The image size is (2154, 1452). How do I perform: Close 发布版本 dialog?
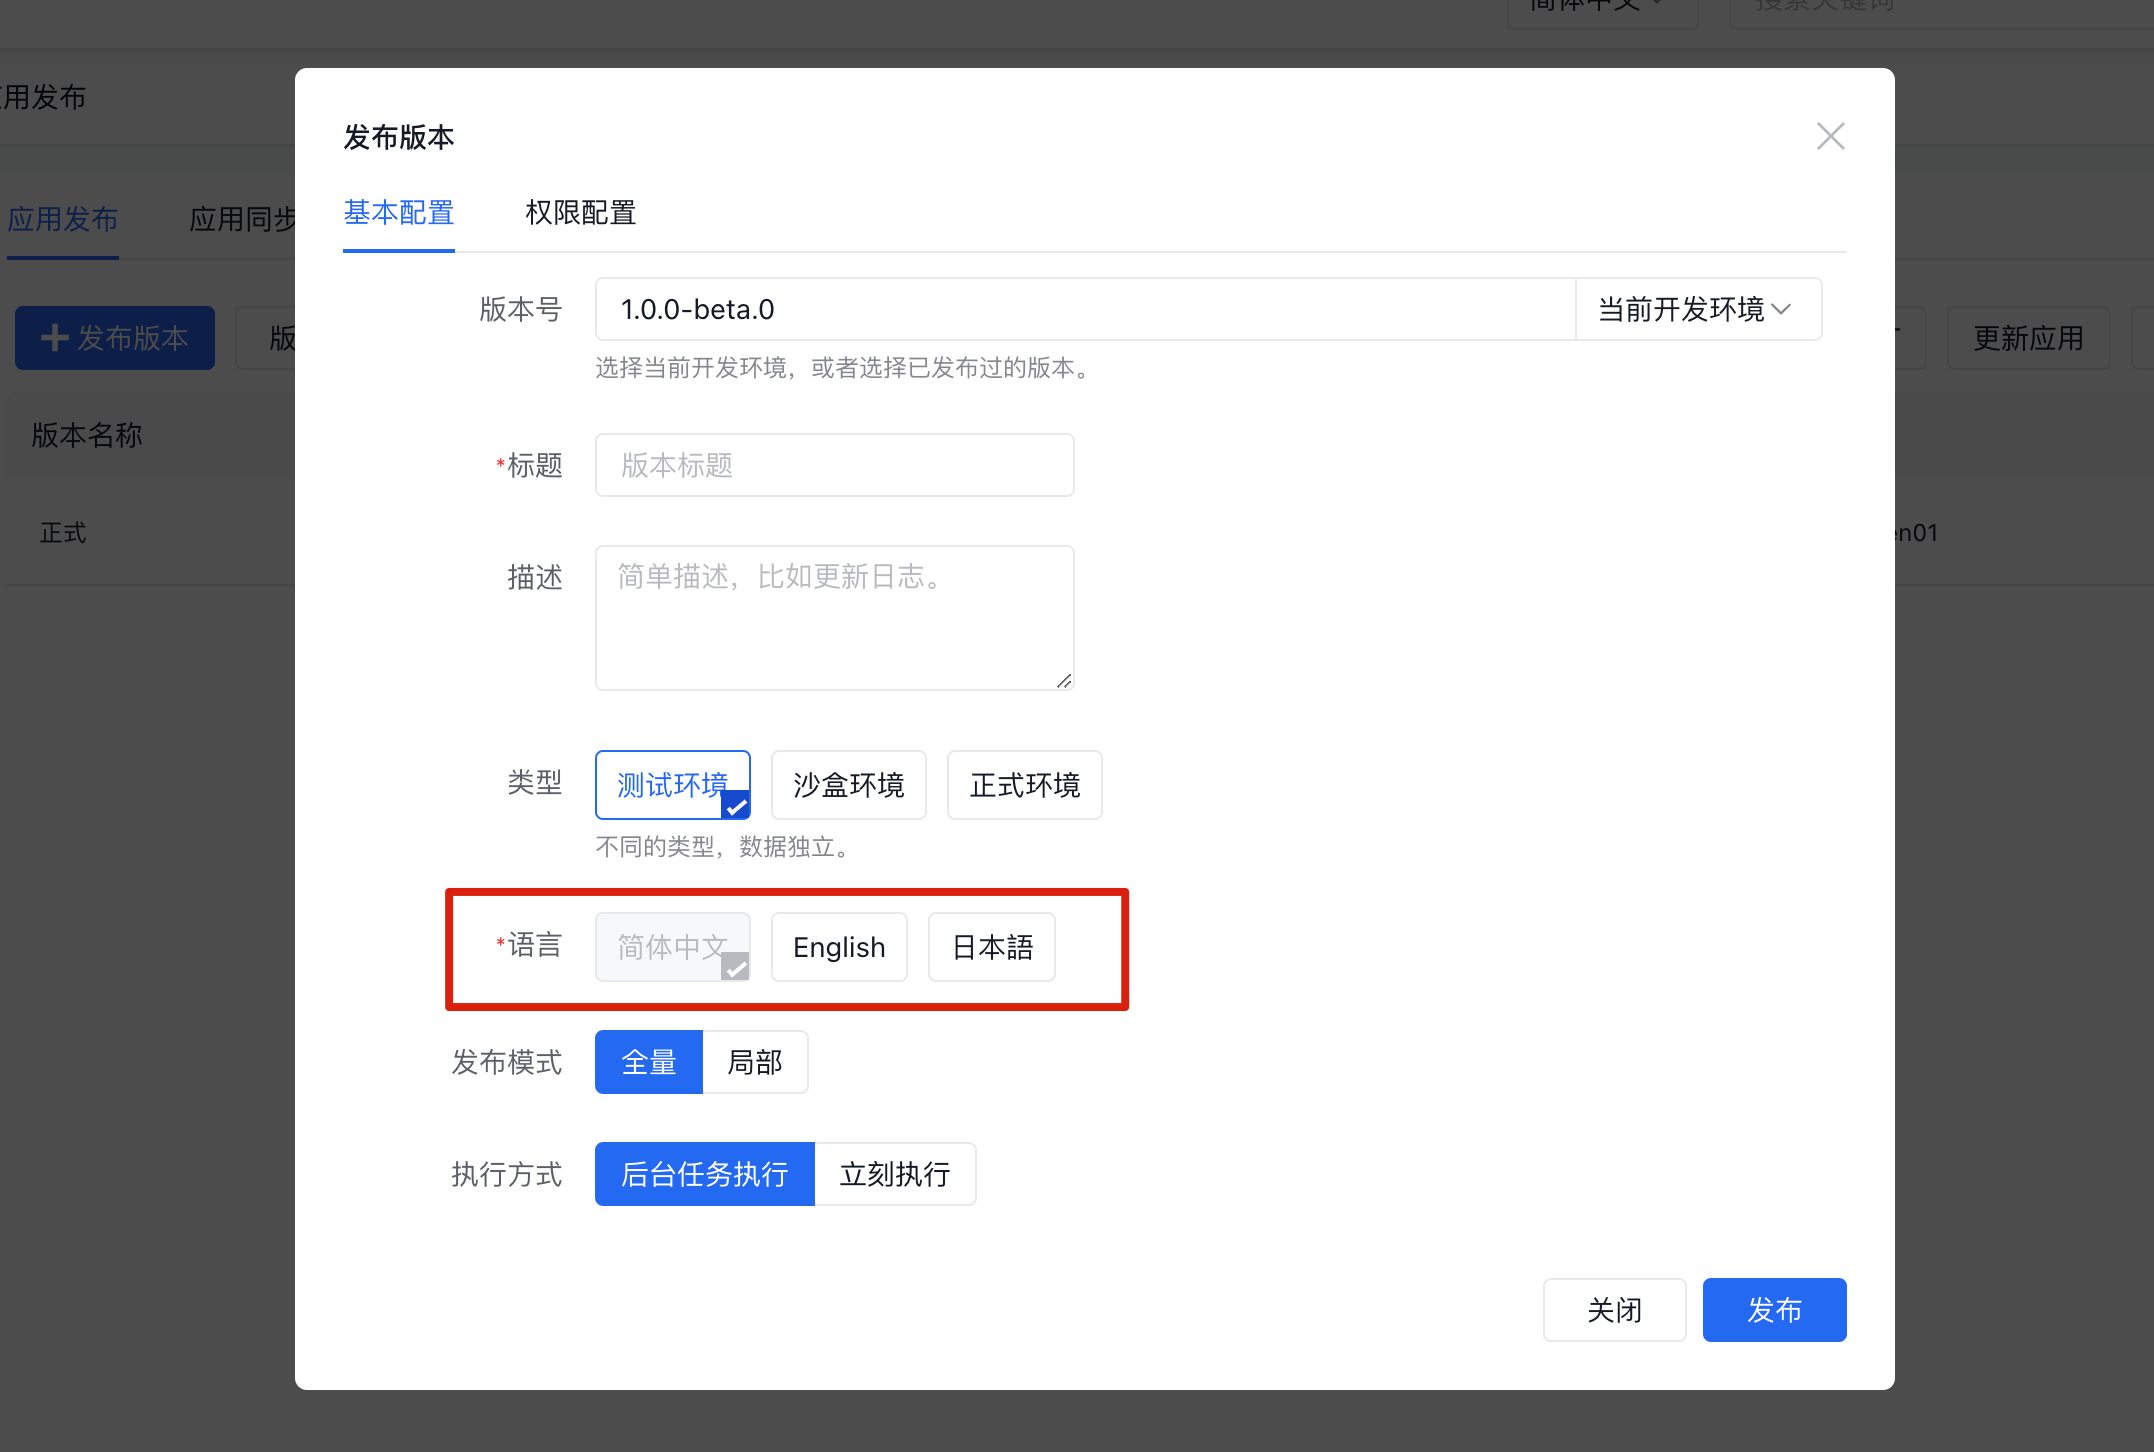1830,136
